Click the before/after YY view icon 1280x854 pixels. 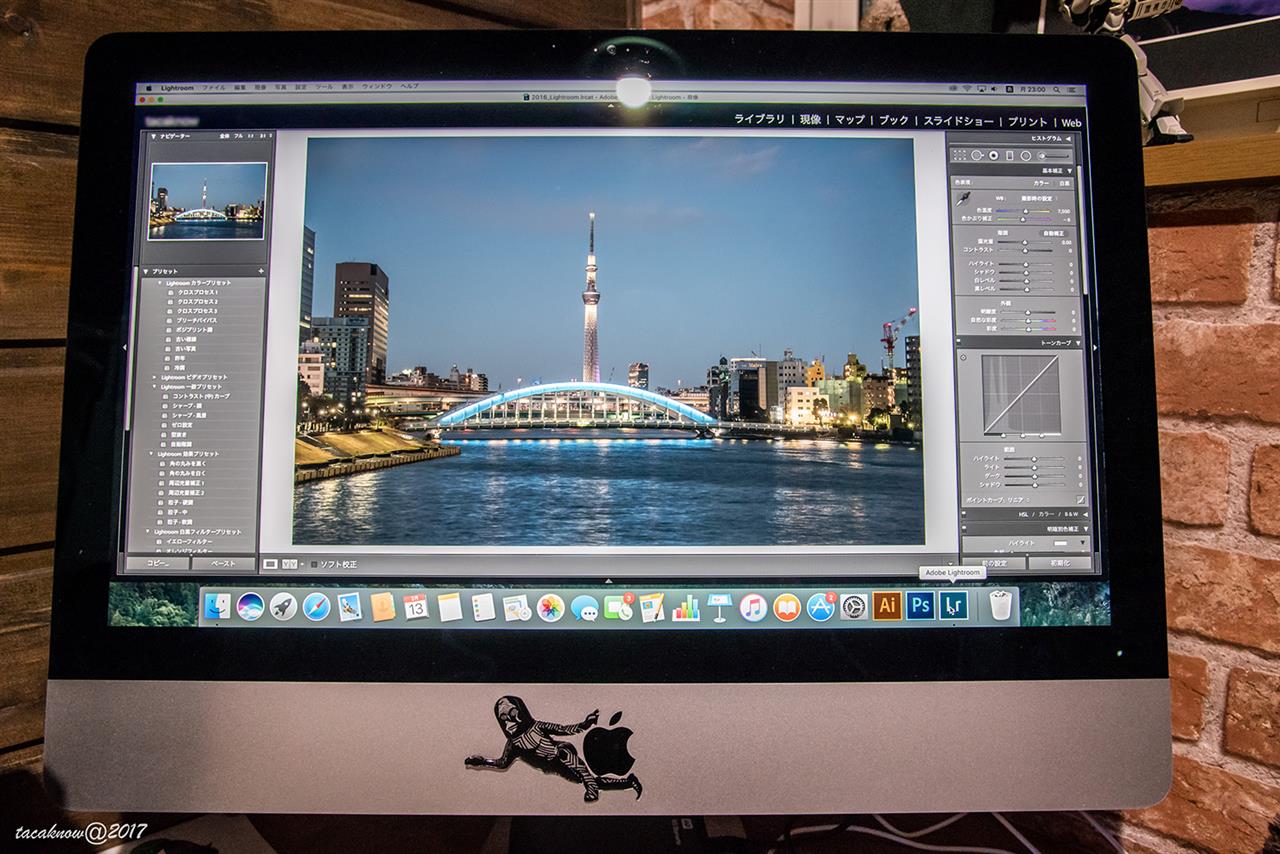point(289,564)
